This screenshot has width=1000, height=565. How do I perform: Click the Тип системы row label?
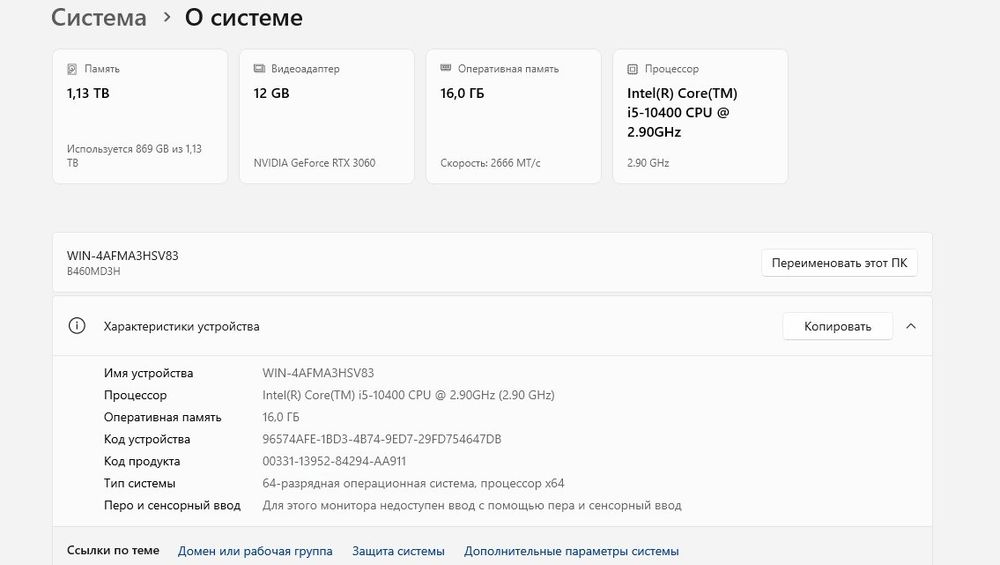point(140,483)
